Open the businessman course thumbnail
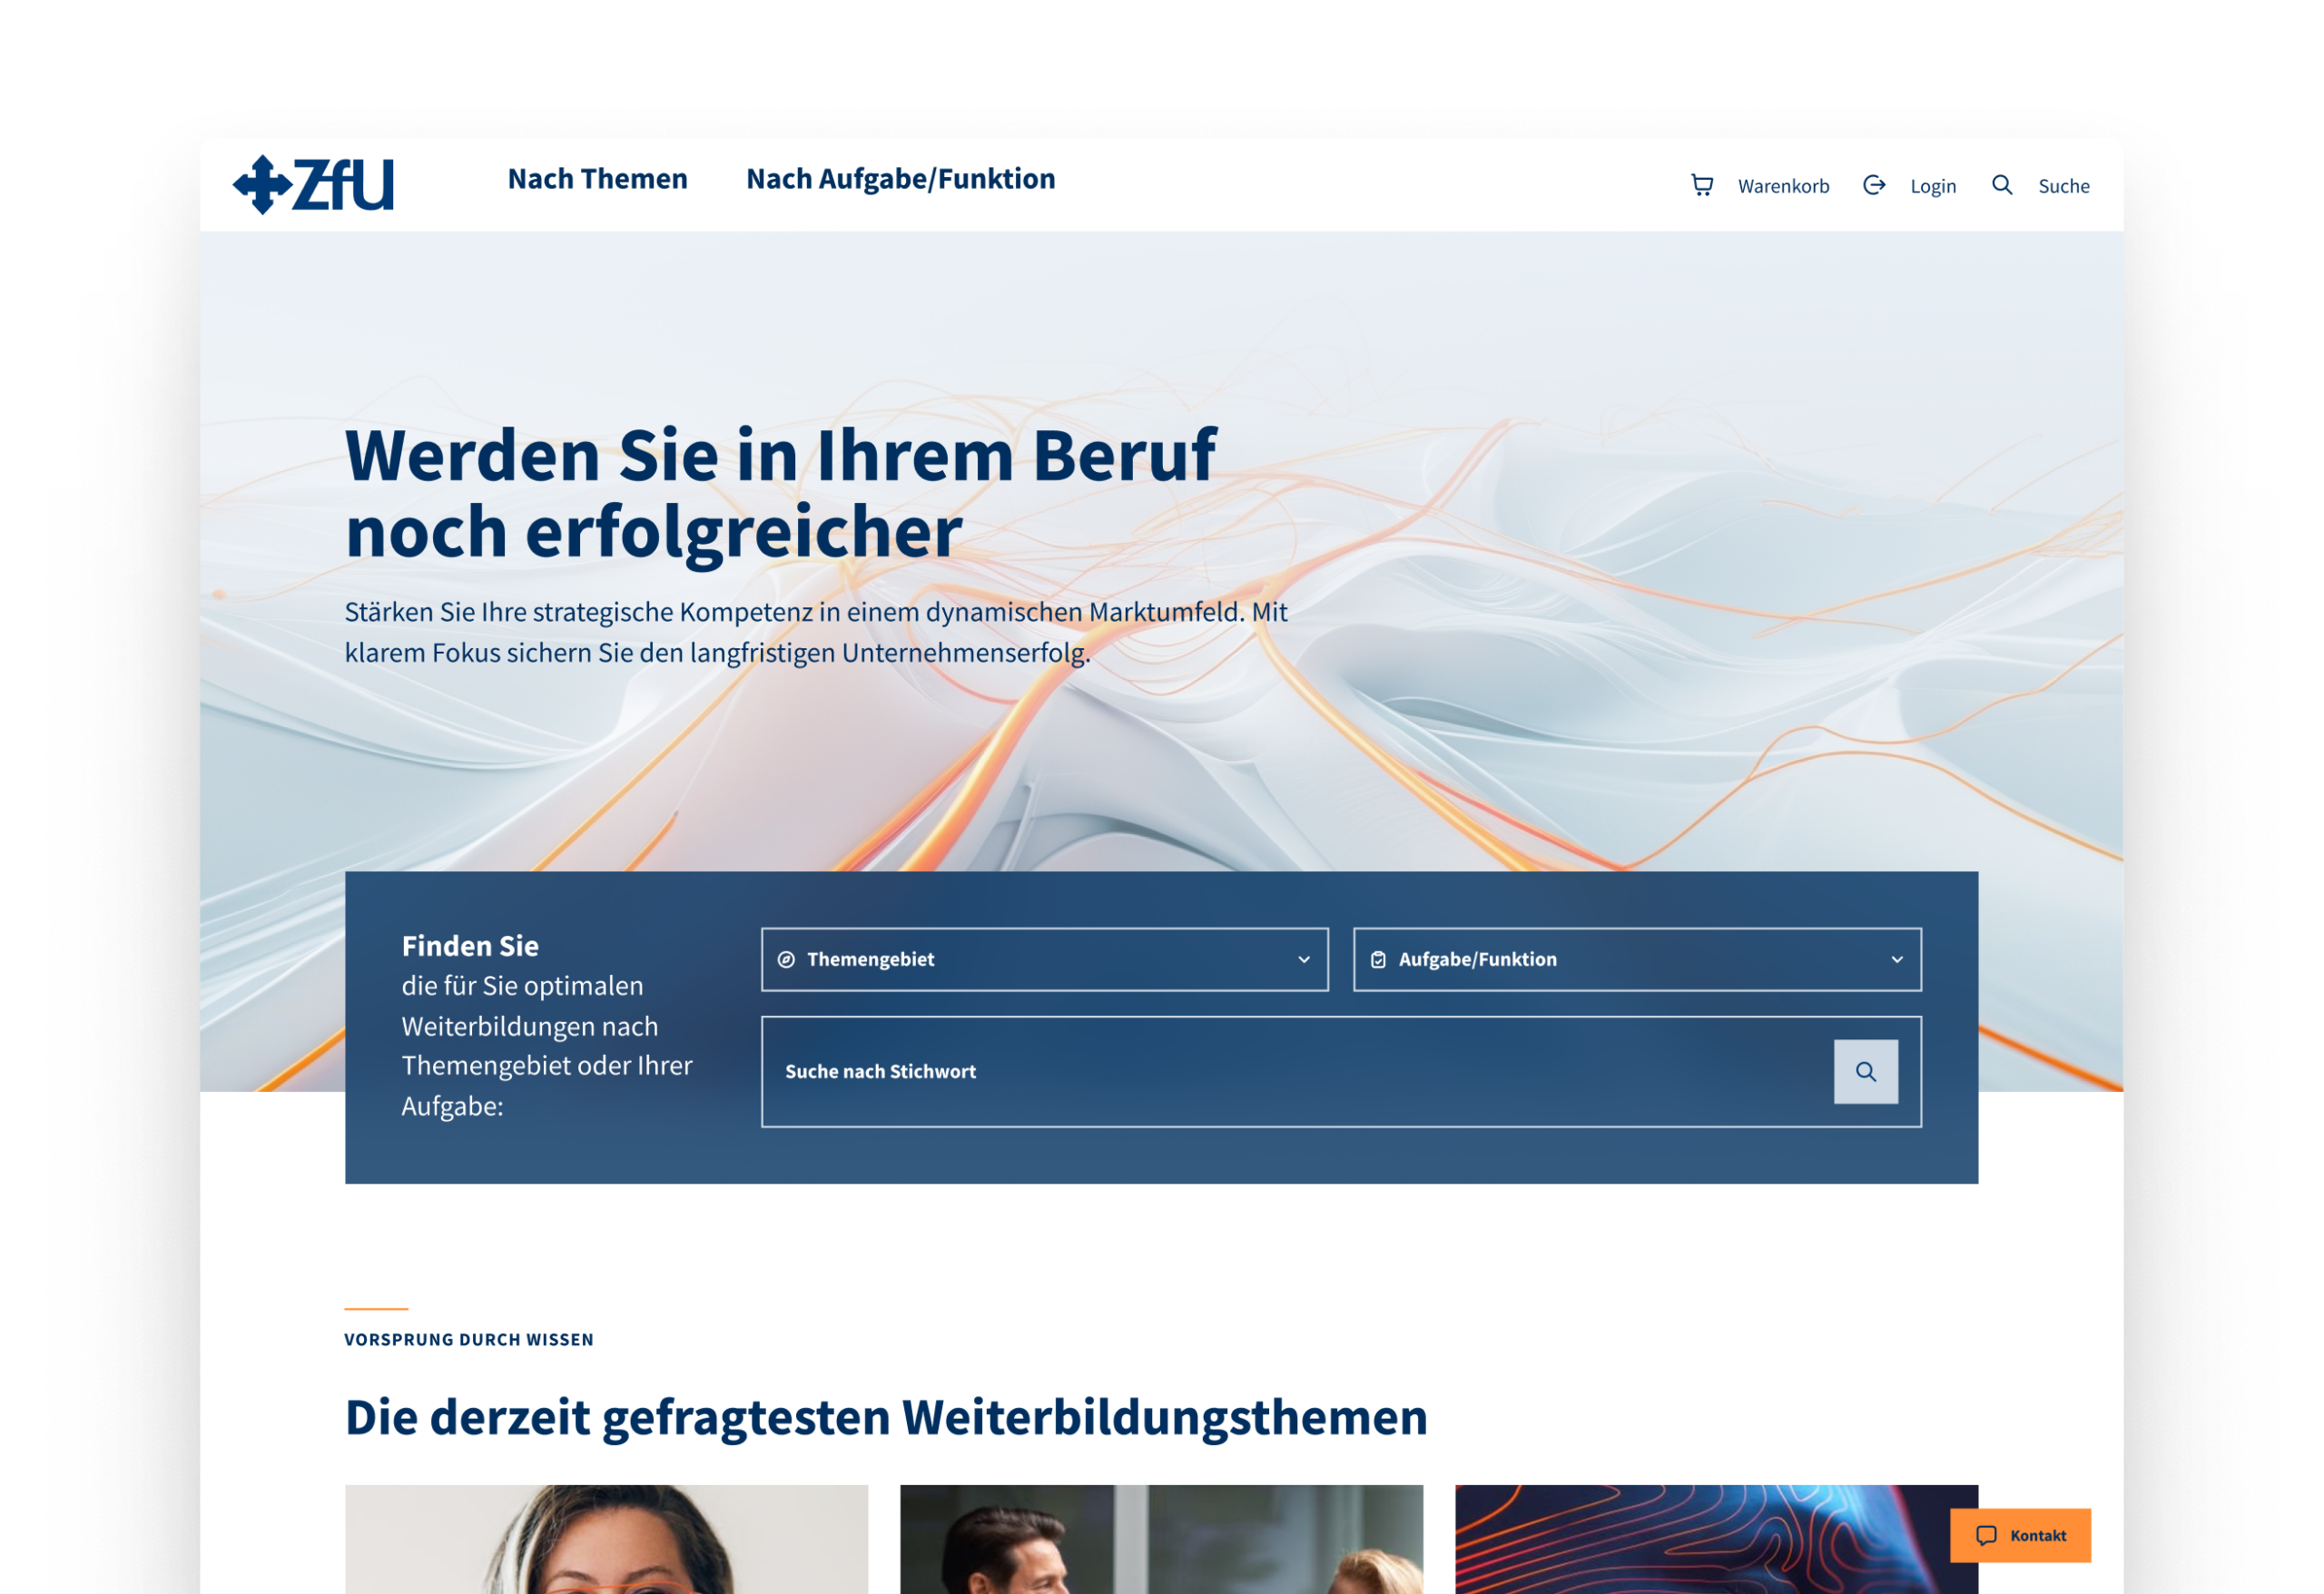Image resolution: width=2324 pixels, height=1594 pixels. [1161, 1539]
